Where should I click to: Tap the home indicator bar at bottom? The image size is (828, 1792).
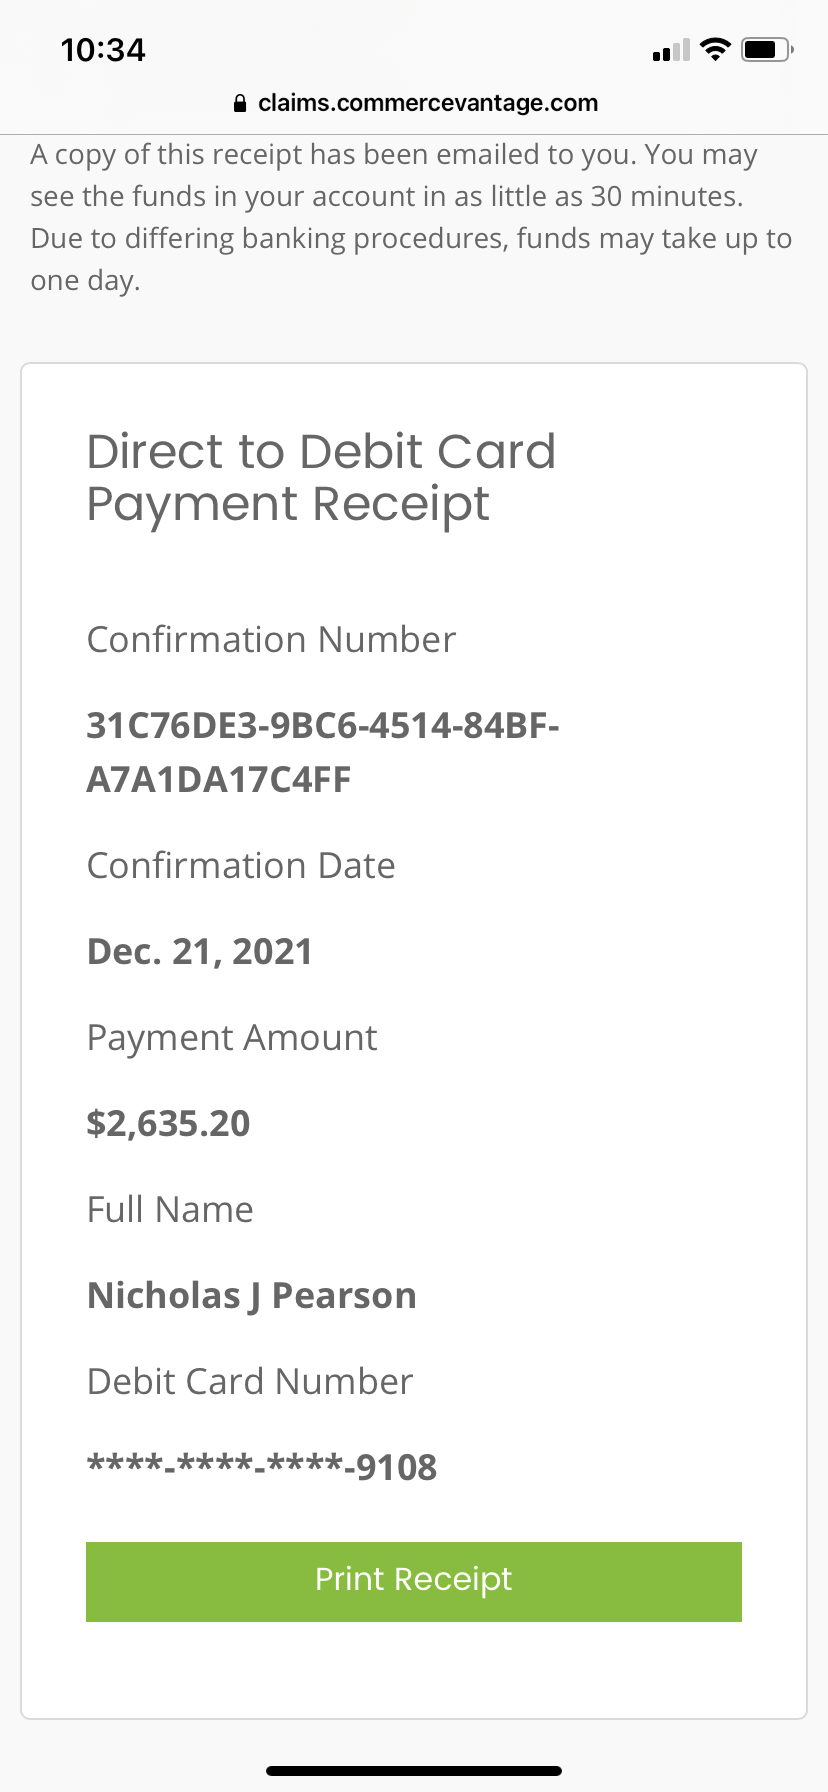[414, 1770]
